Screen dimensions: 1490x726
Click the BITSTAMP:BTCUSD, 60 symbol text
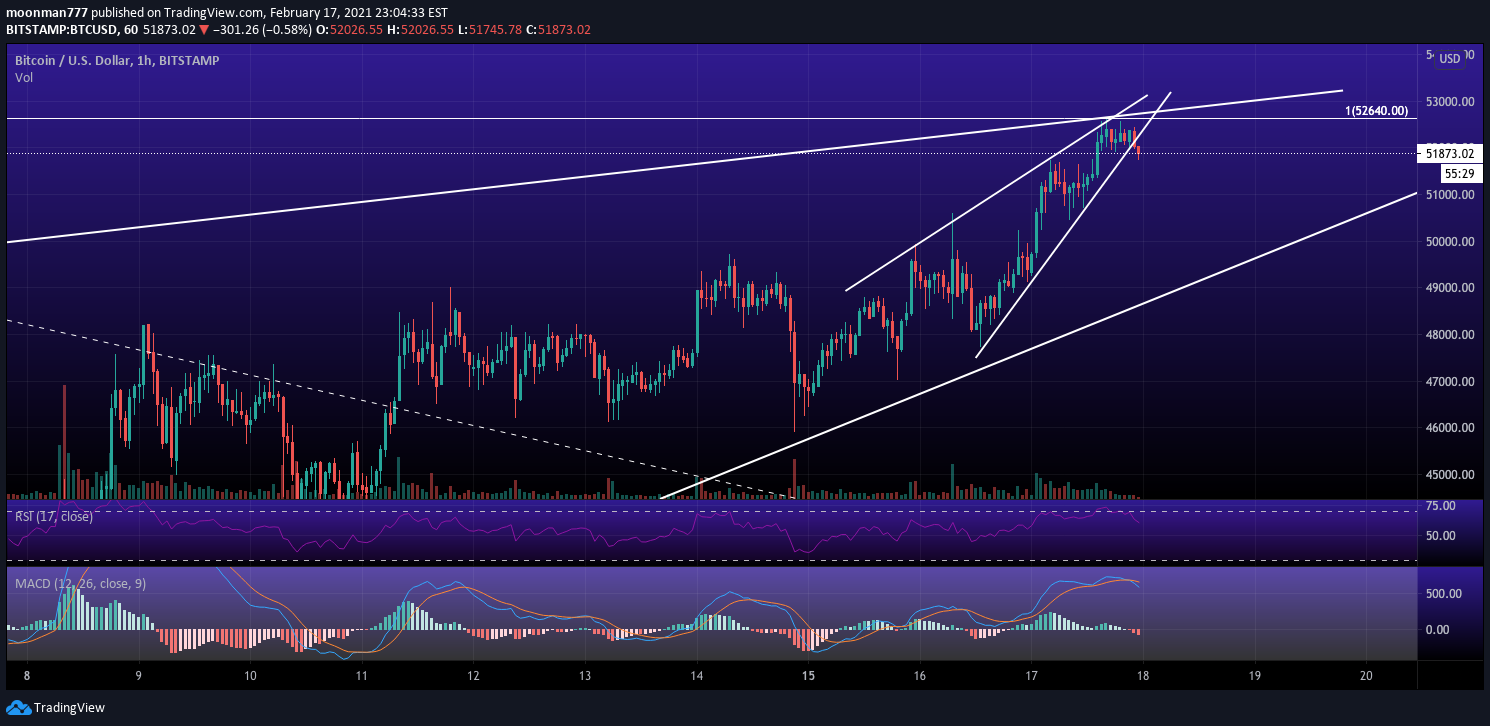(x=71, y=30)
